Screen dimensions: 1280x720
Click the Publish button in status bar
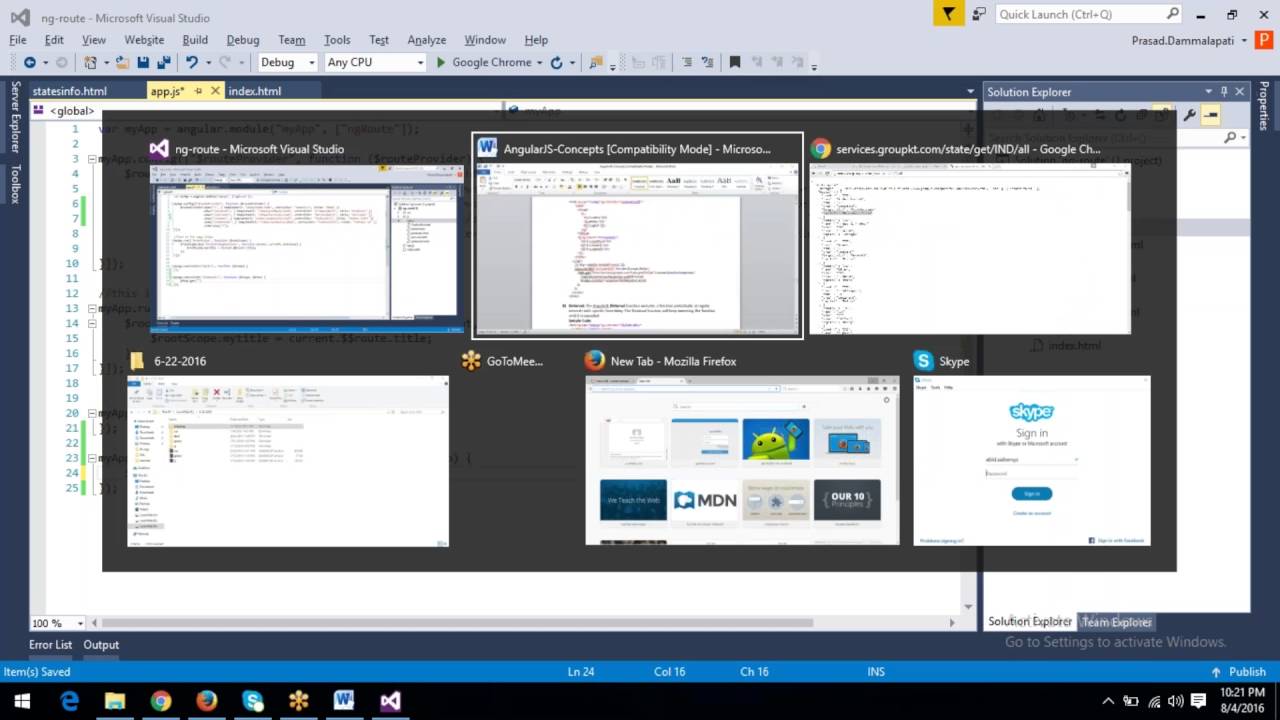pyautogui.click(x=1238, y=672)
